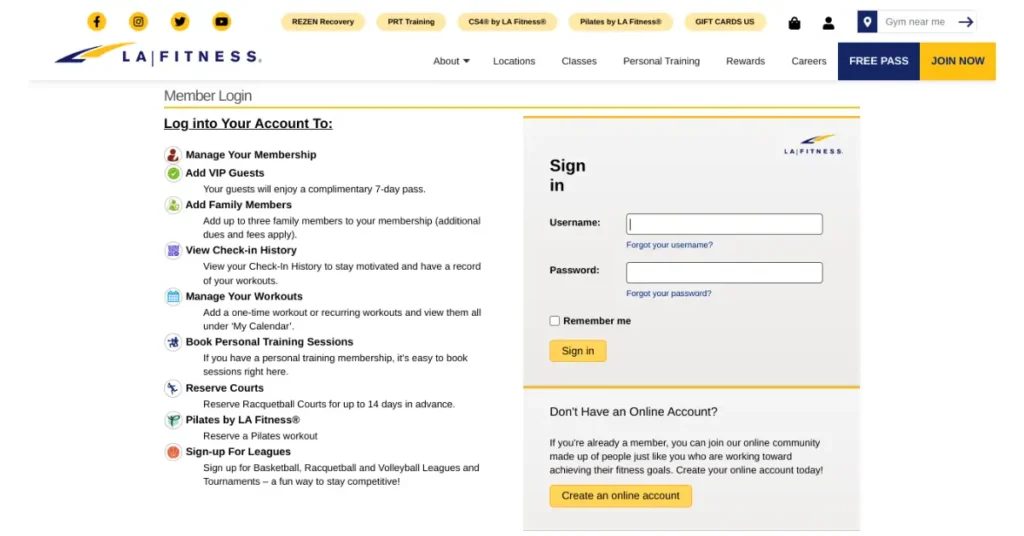The height and width of the screenshot is (536, 1024).
Task: Toggle the Remember me checkbox
Action: (x=554, y=321)
